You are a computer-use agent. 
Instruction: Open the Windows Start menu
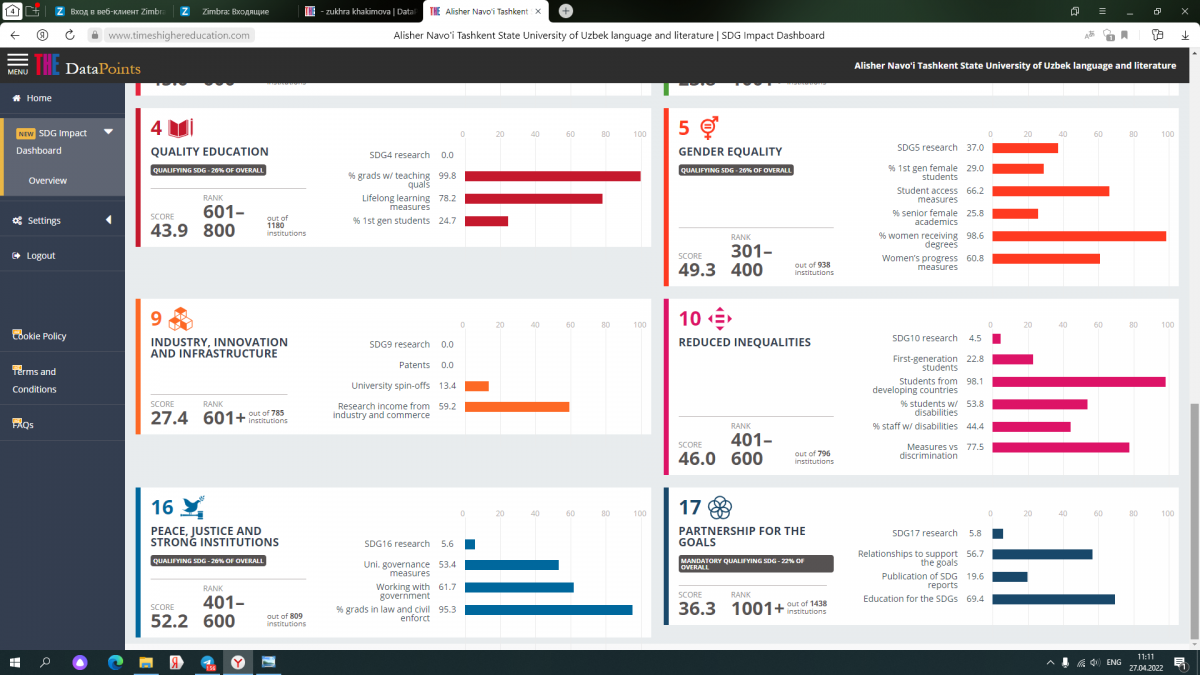[15, 662]
